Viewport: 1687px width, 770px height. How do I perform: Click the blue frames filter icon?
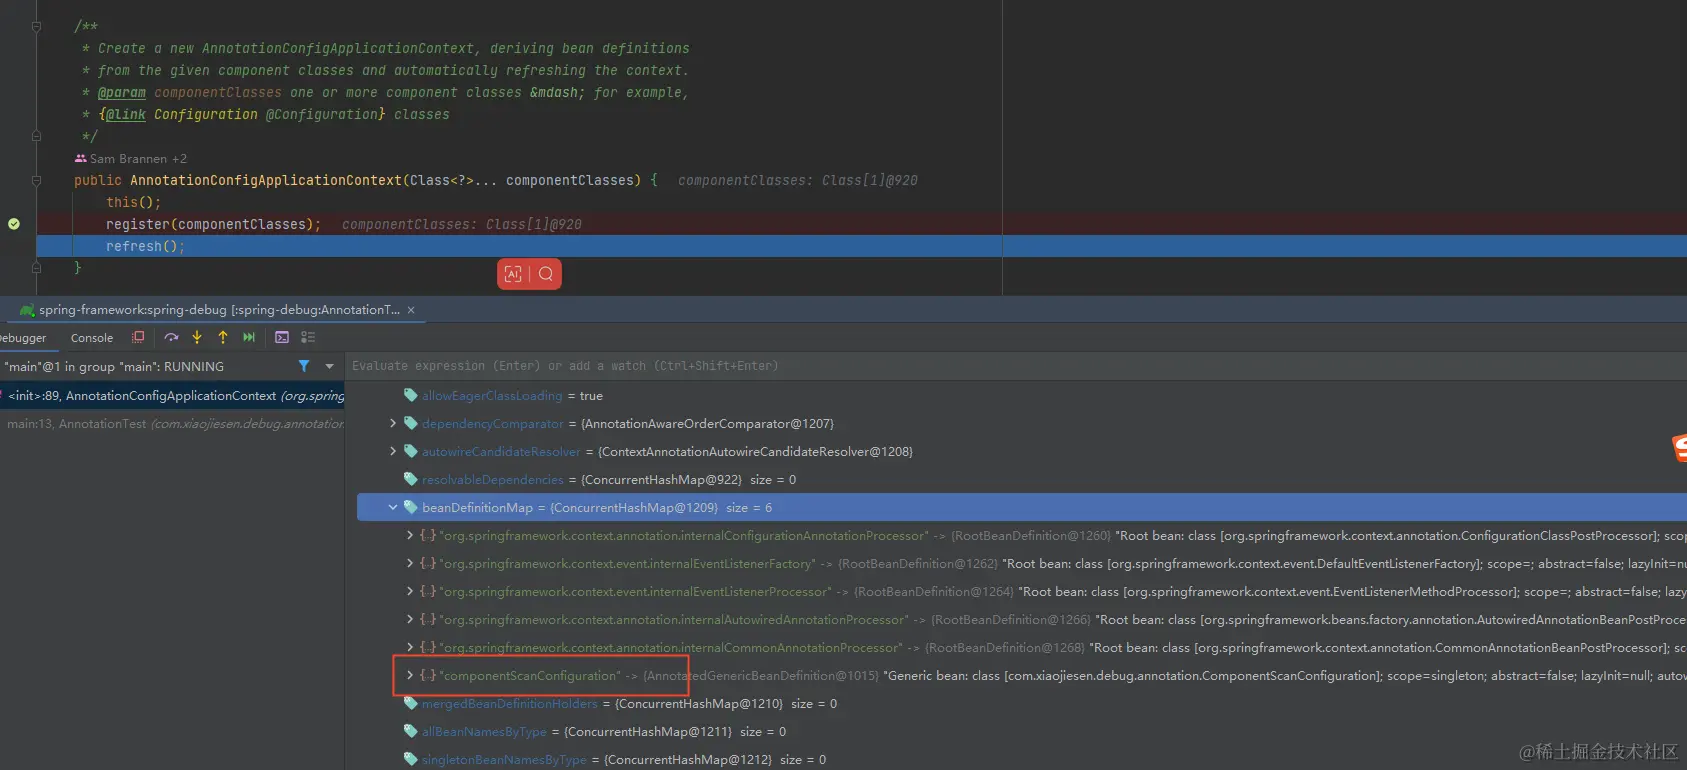(x=304, y=366)
